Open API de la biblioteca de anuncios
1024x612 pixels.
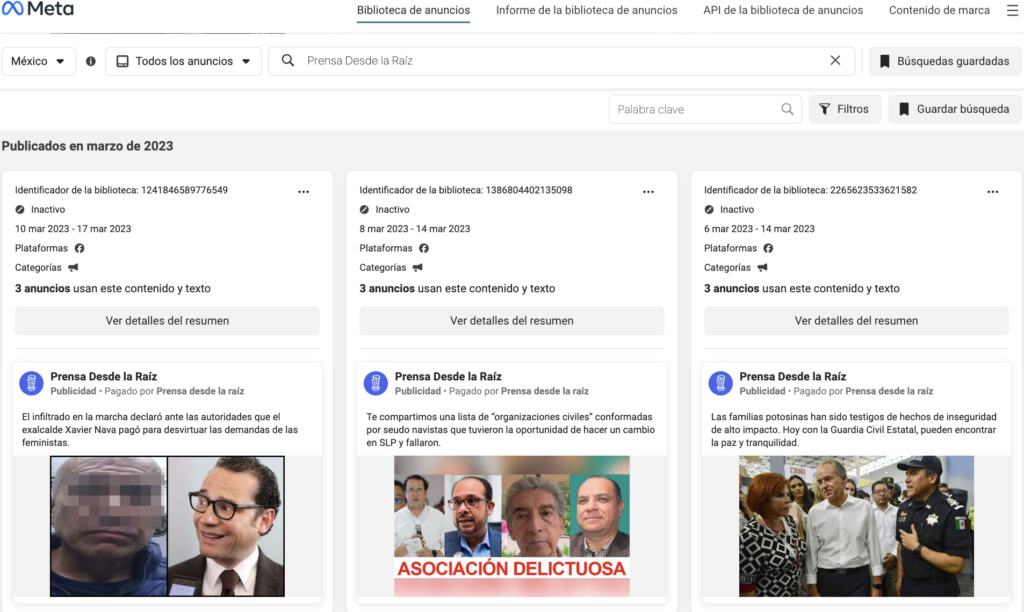click(783, 10)
